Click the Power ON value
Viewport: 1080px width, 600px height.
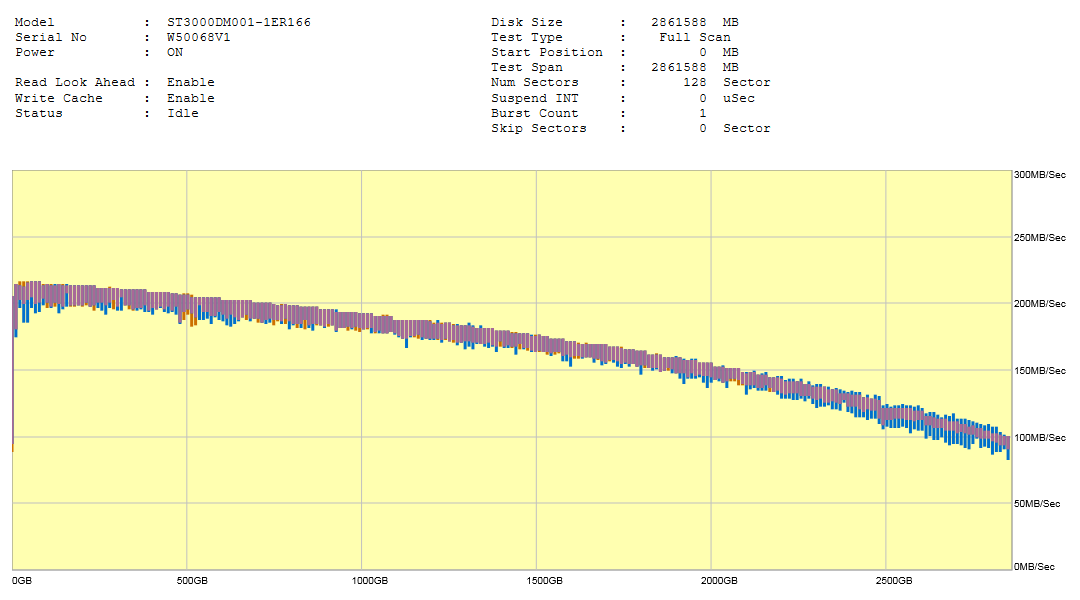pyautogui.click(x=175, y=52)
